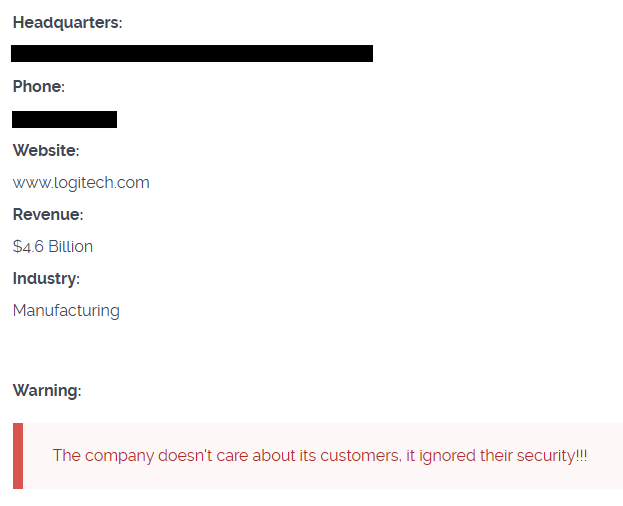Select the Phone label
Screen dimensions: 623x506
[x=39, y=87]
